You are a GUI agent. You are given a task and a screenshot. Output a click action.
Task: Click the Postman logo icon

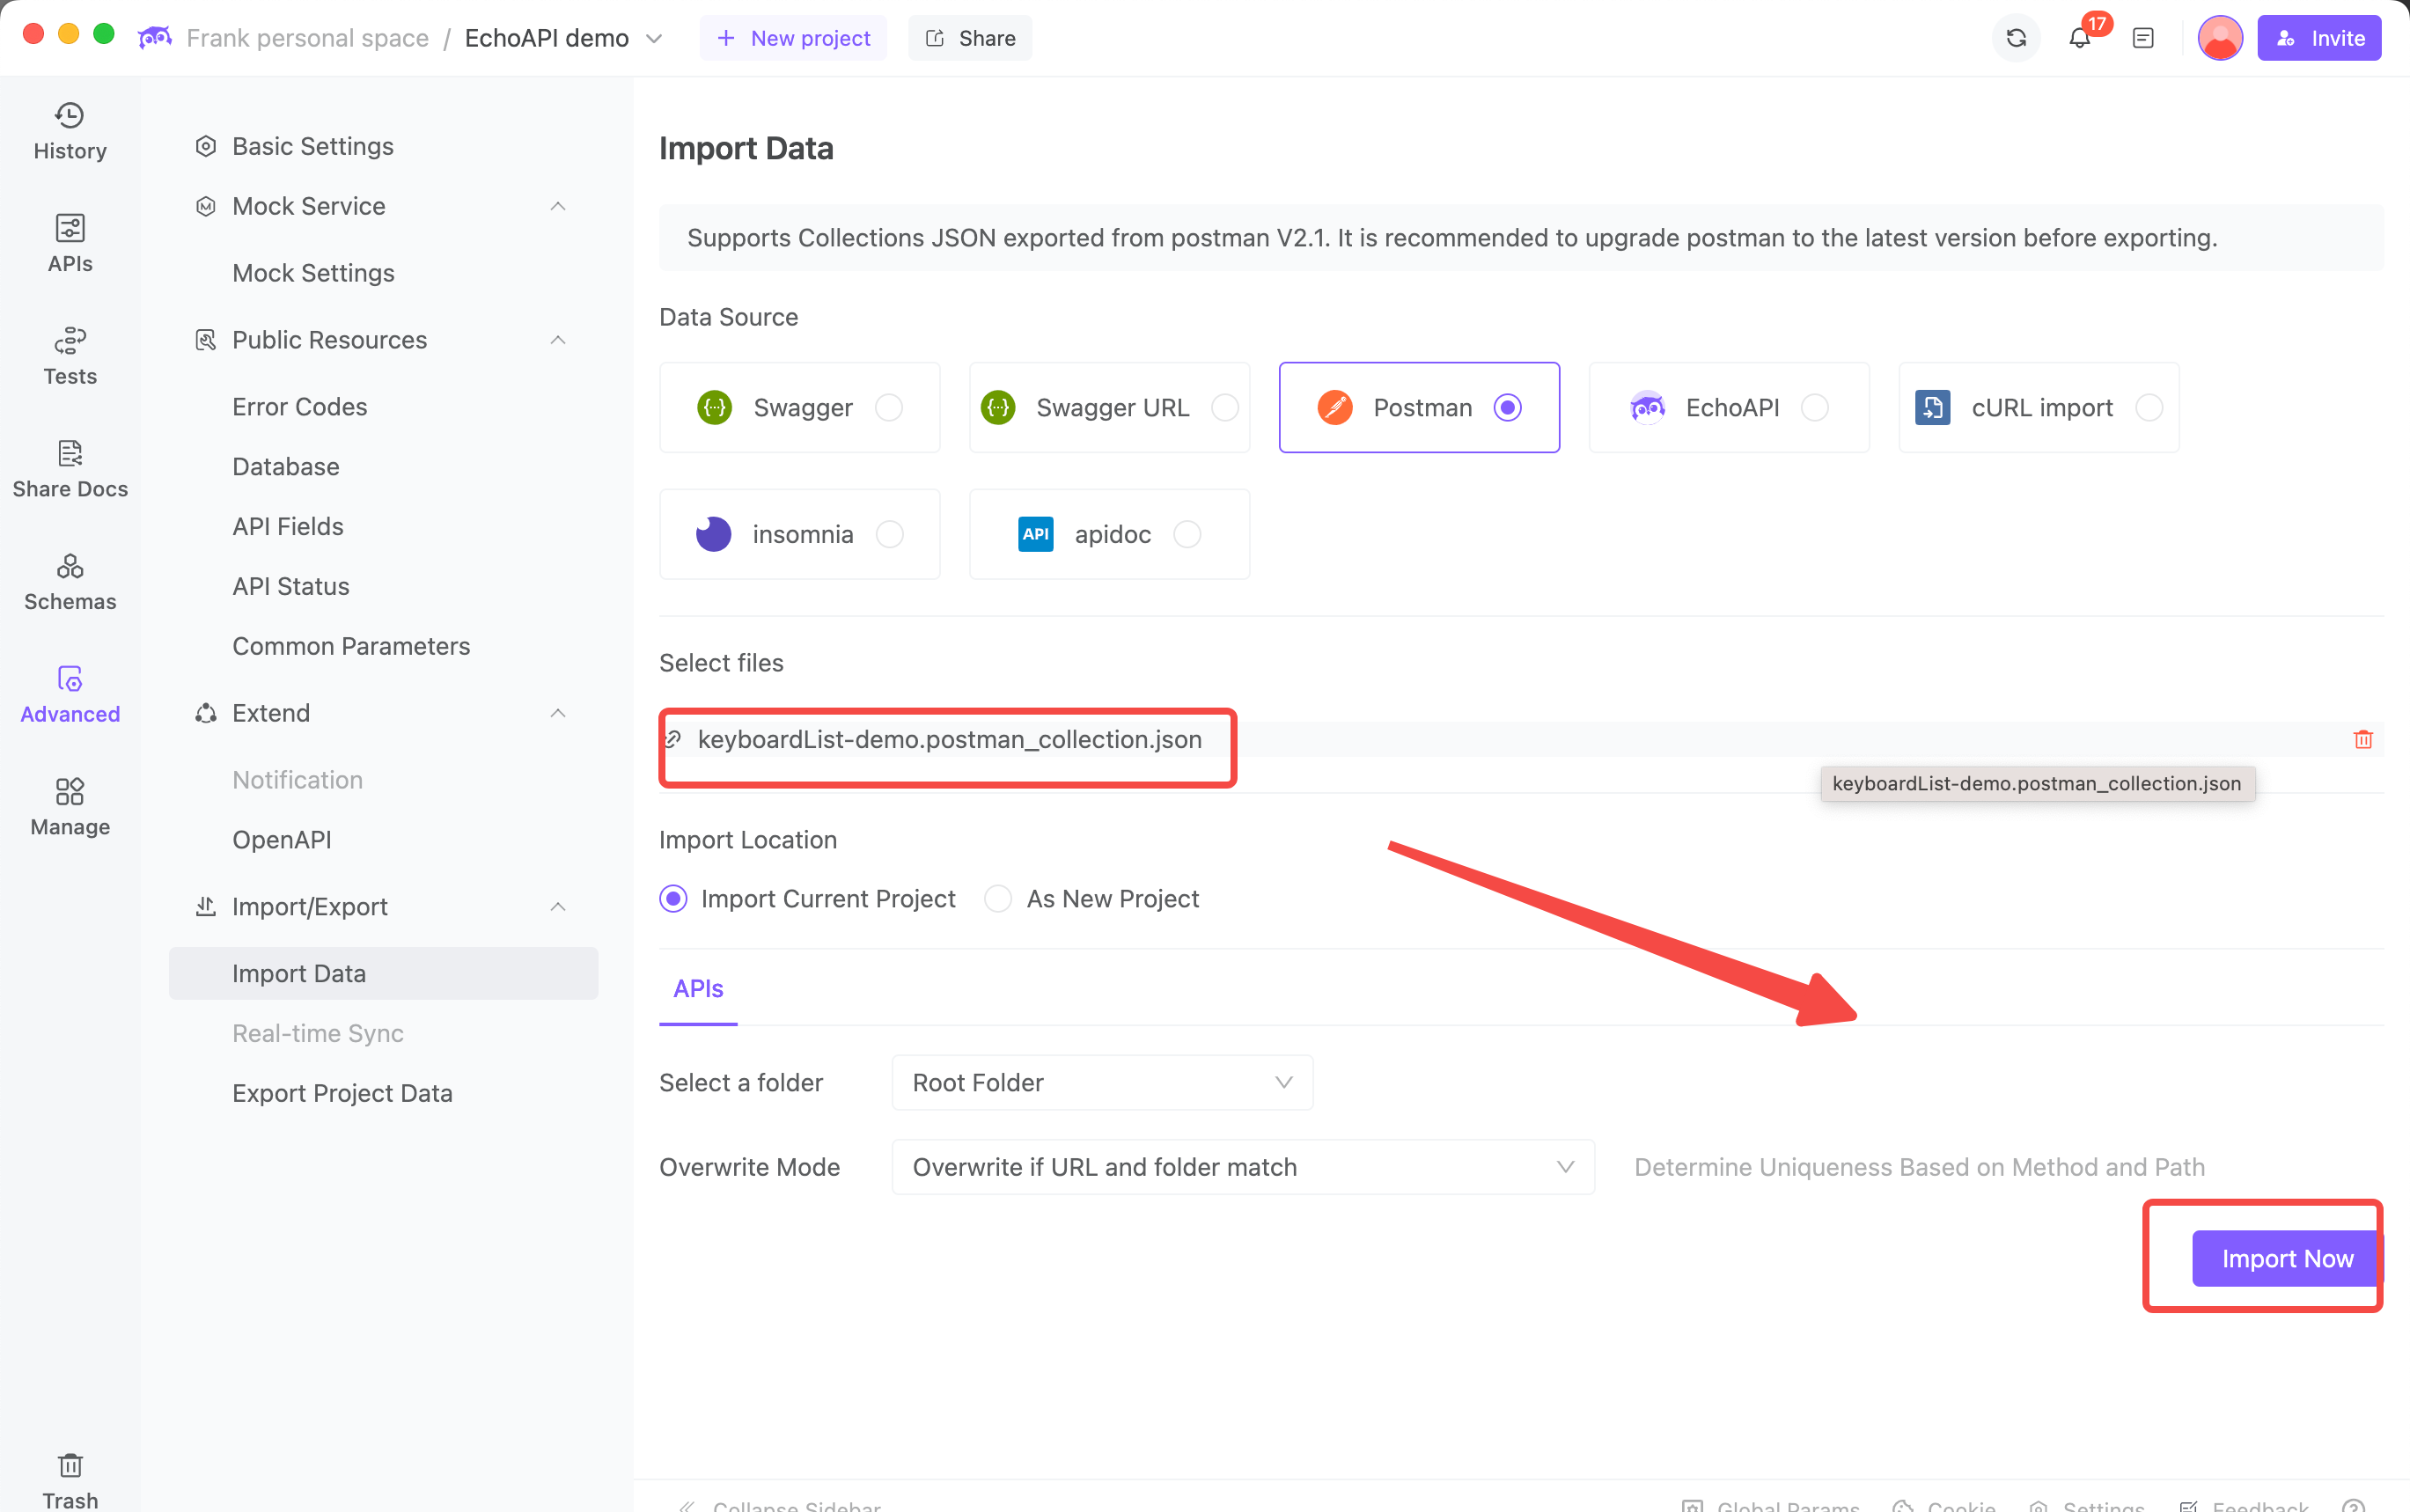[x=1335, y=408]
